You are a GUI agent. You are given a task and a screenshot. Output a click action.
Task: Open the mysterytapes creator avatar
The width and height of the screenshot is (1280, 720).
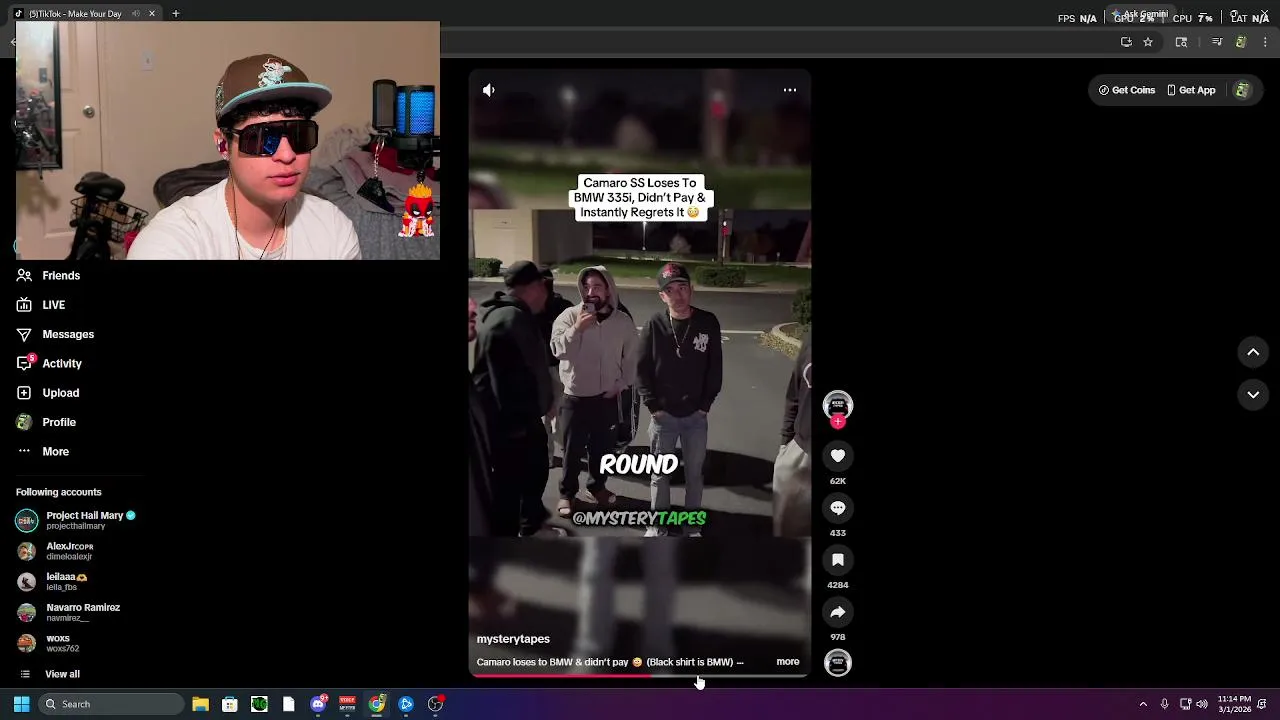838,405
